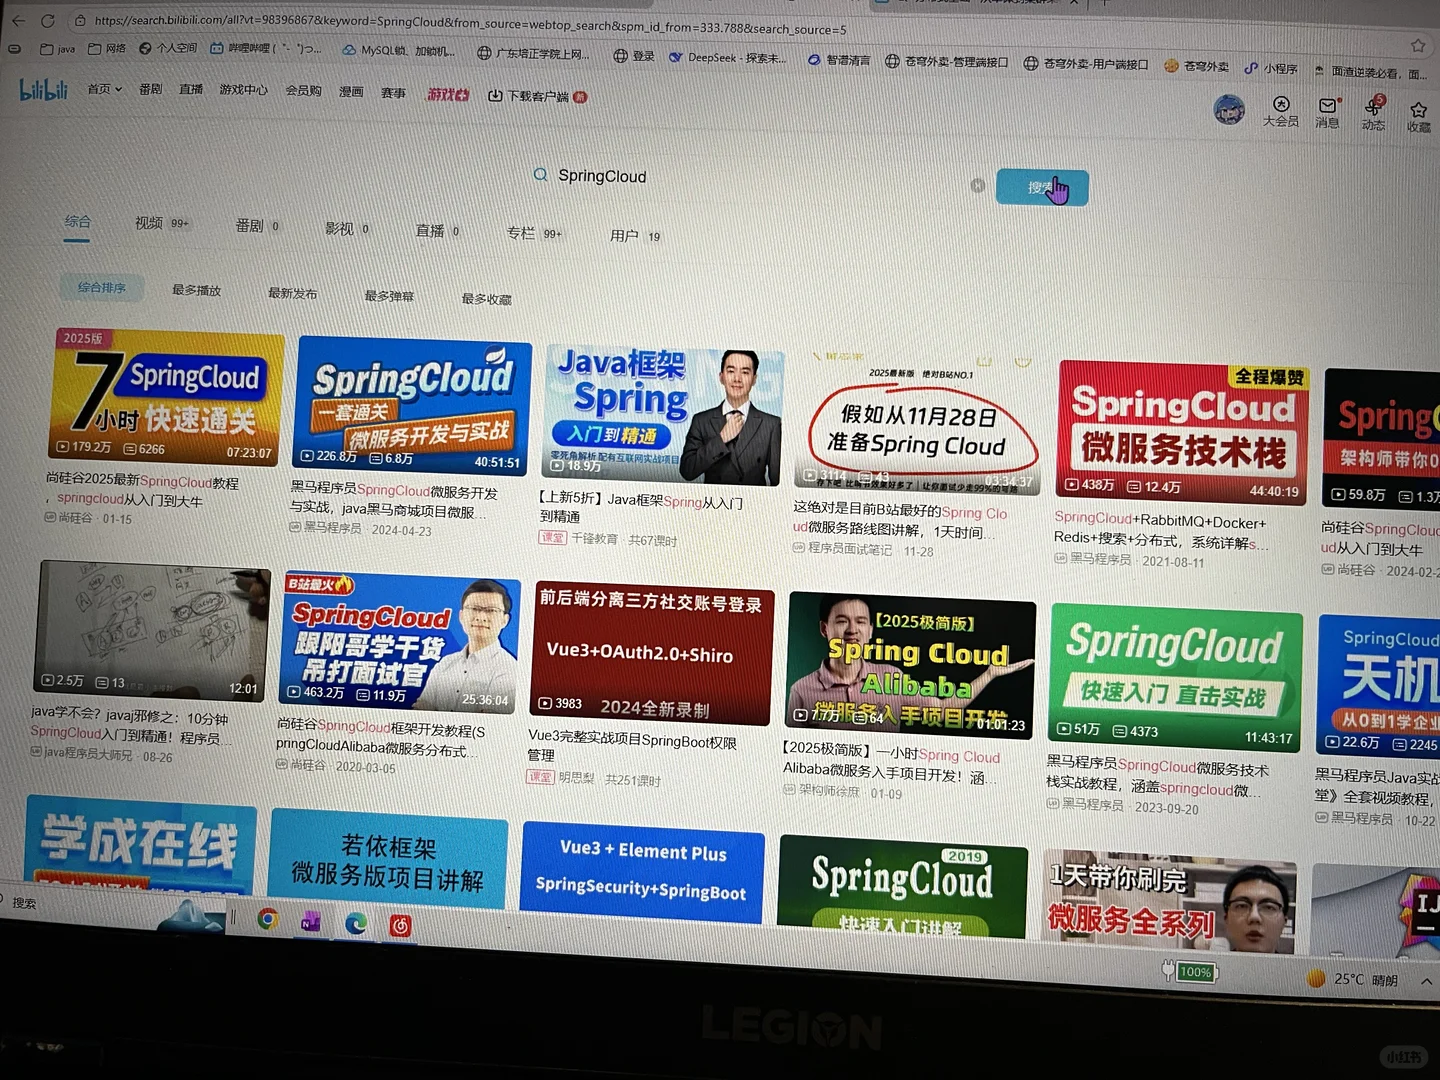Screen dimensions: 1440x1080
Task: Open the 大会员 membership icon
Action: [1281, 105]
